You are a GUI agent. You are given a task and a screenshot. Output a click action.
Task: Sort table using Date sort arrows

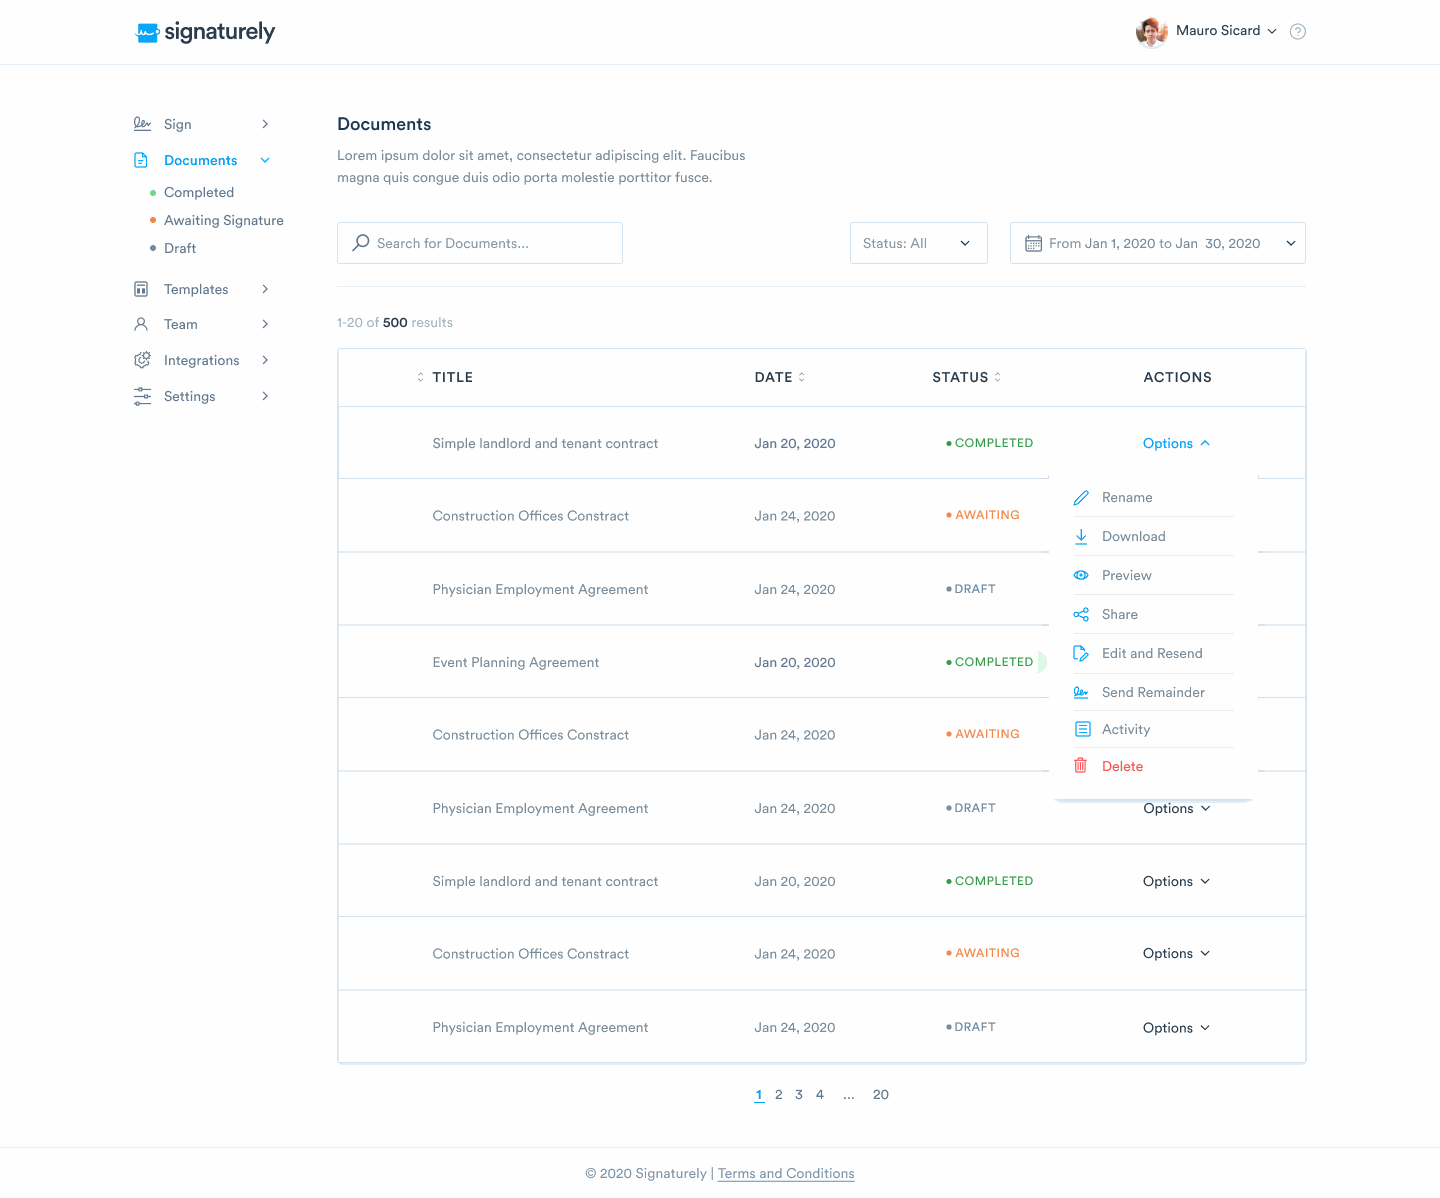pos(801,377)
